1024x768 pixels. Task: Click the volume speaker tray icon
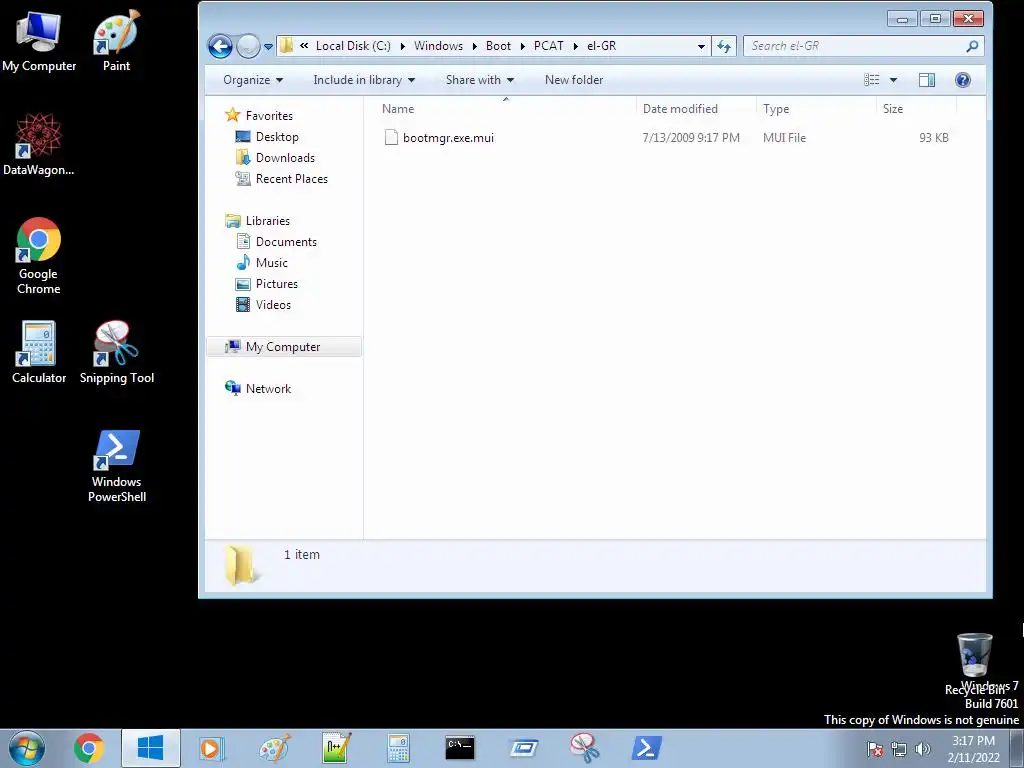coord(922,749)
